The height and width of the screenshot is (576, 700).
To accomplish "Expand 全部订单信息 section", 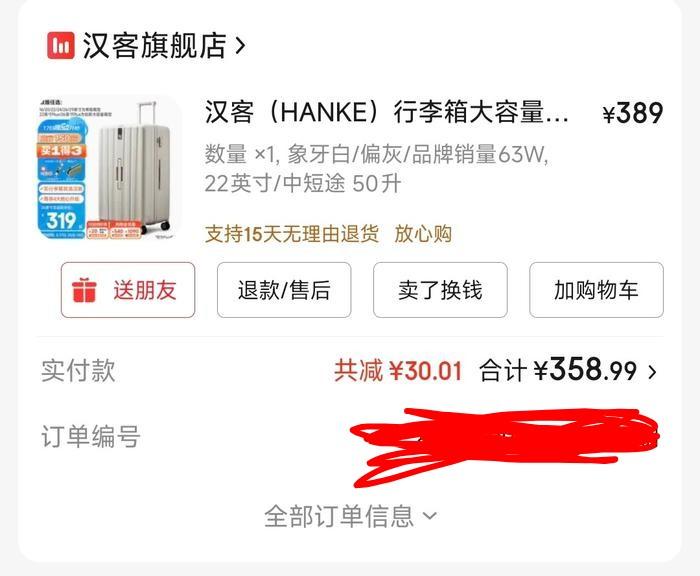I will click(350, 516).
